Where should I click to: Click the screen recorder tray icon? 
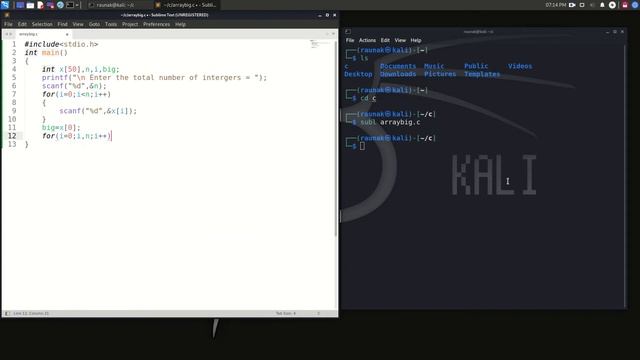(572, 5)
